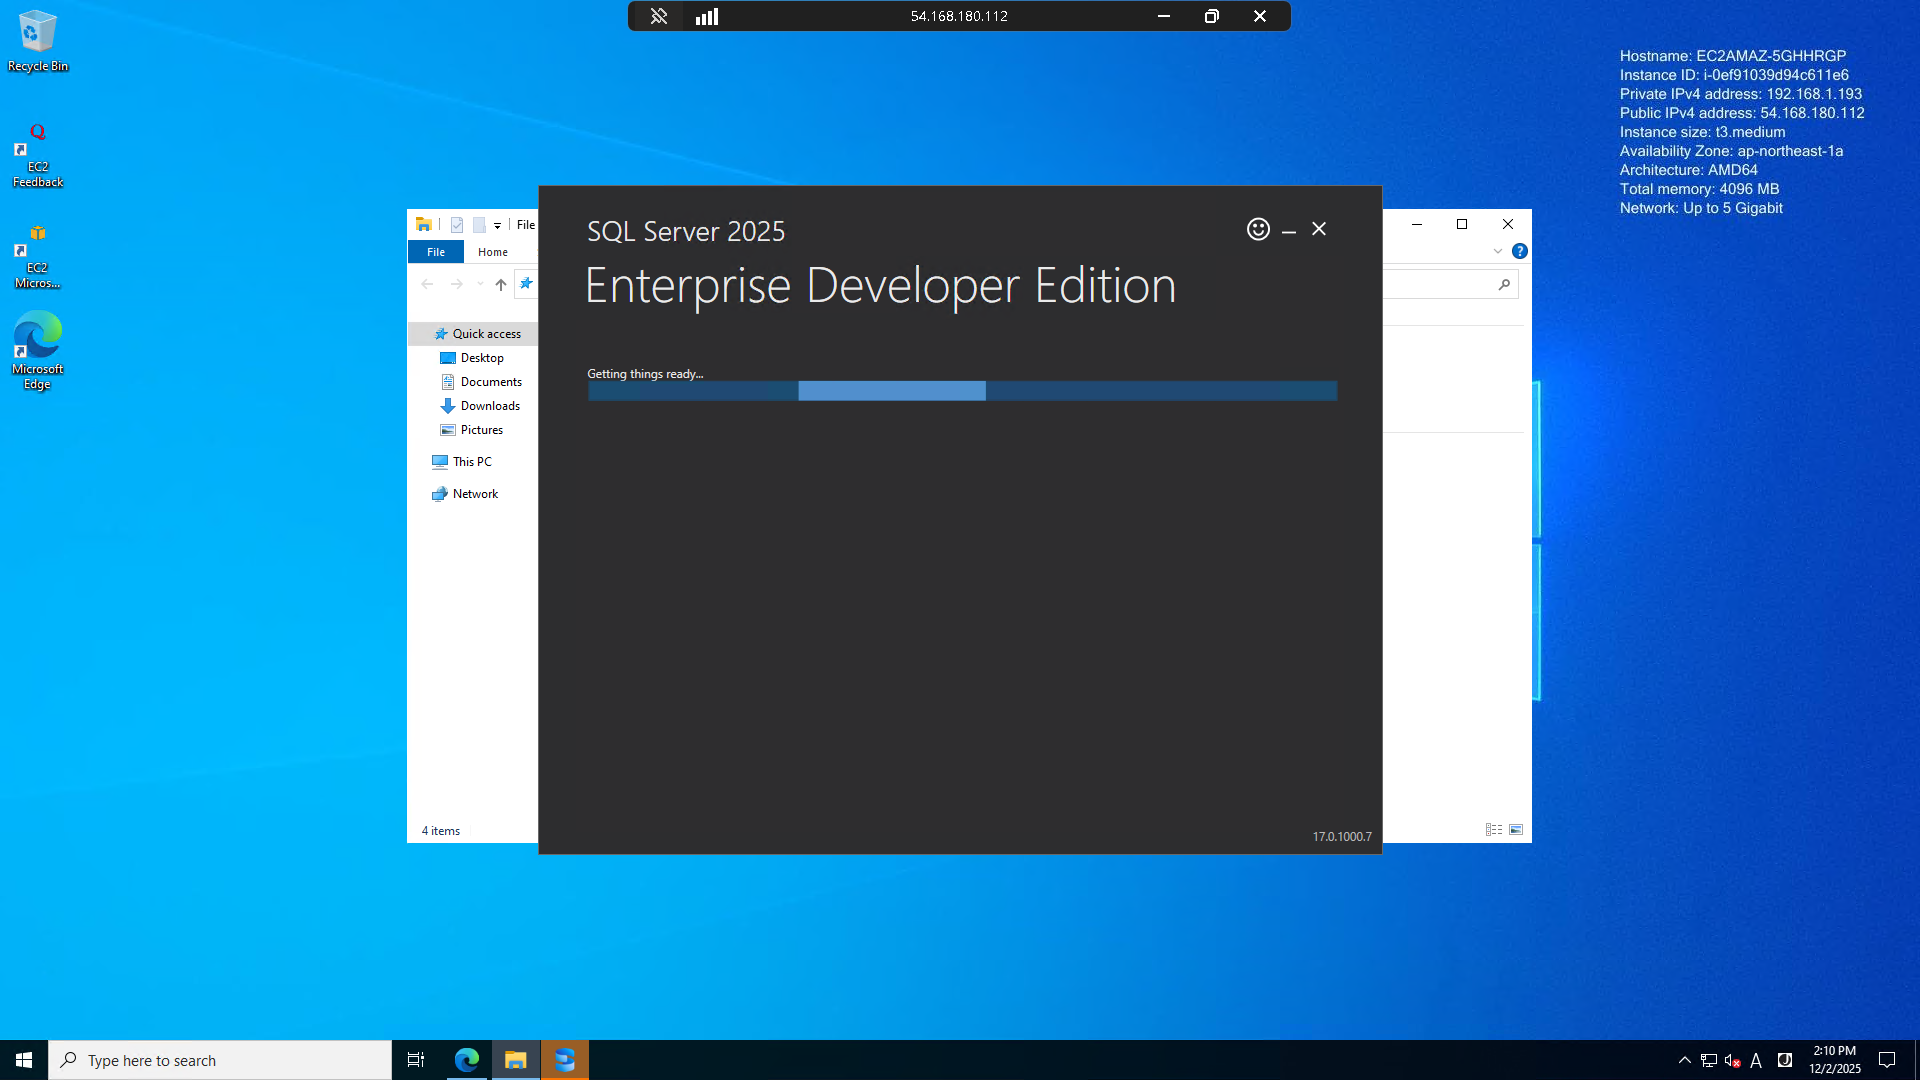Click the smiley feedback icon in installer

click(x=1258, y=229)
